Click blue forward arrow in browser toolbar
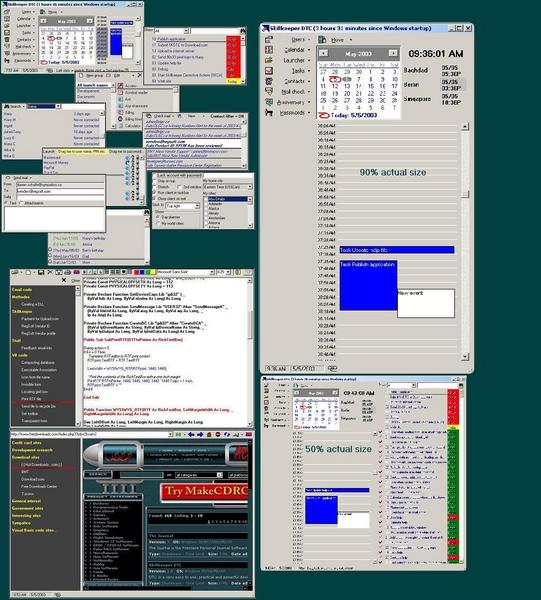 (200, 434)
